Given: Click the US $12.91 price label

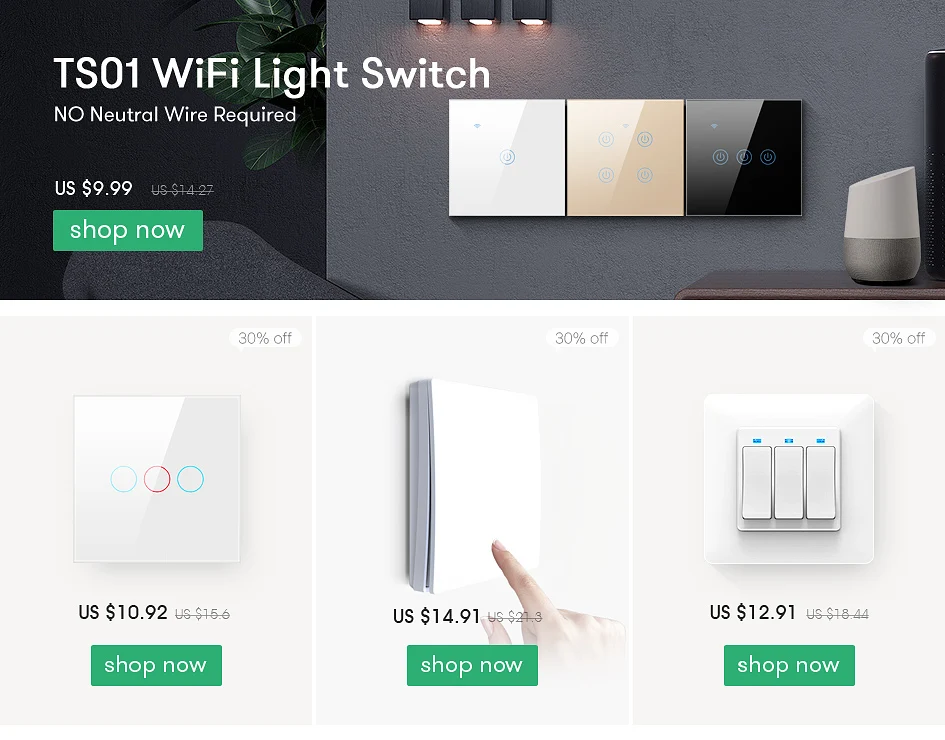Looking at the screenshot, I should tap(753, 612).
